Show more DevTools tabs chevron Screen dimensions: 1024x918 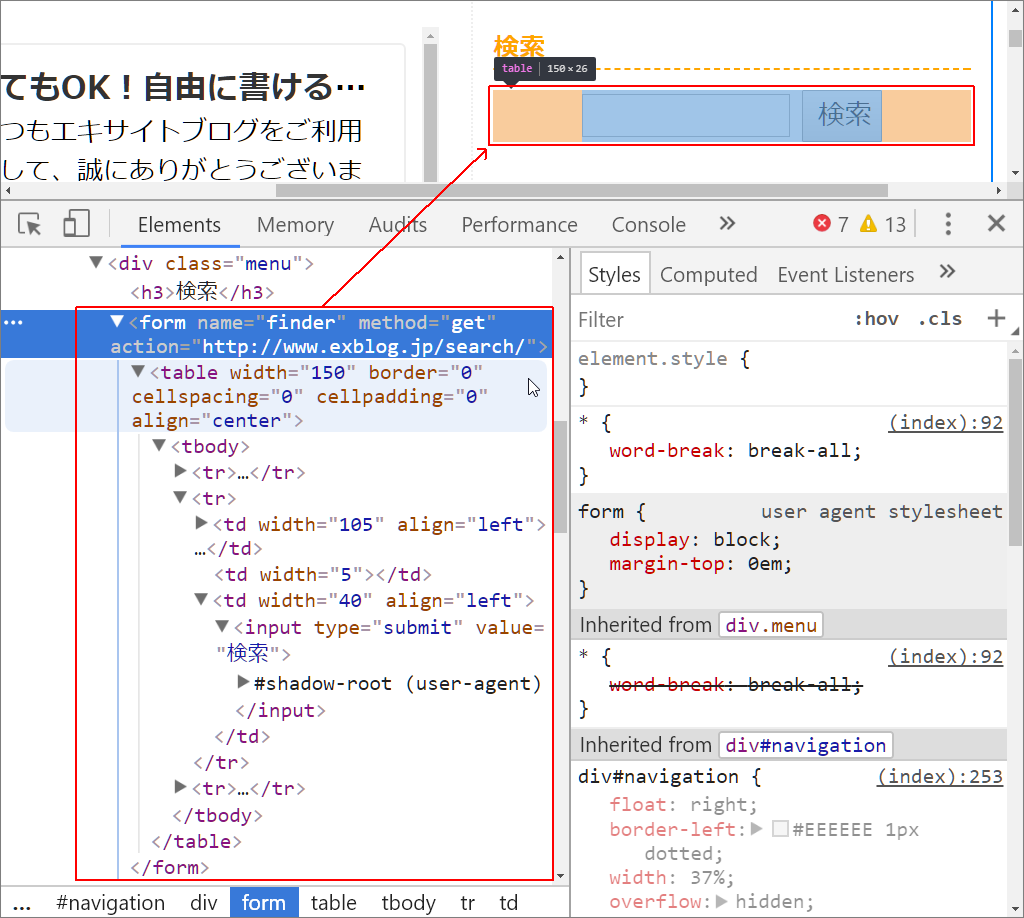(x=727, y=224)
